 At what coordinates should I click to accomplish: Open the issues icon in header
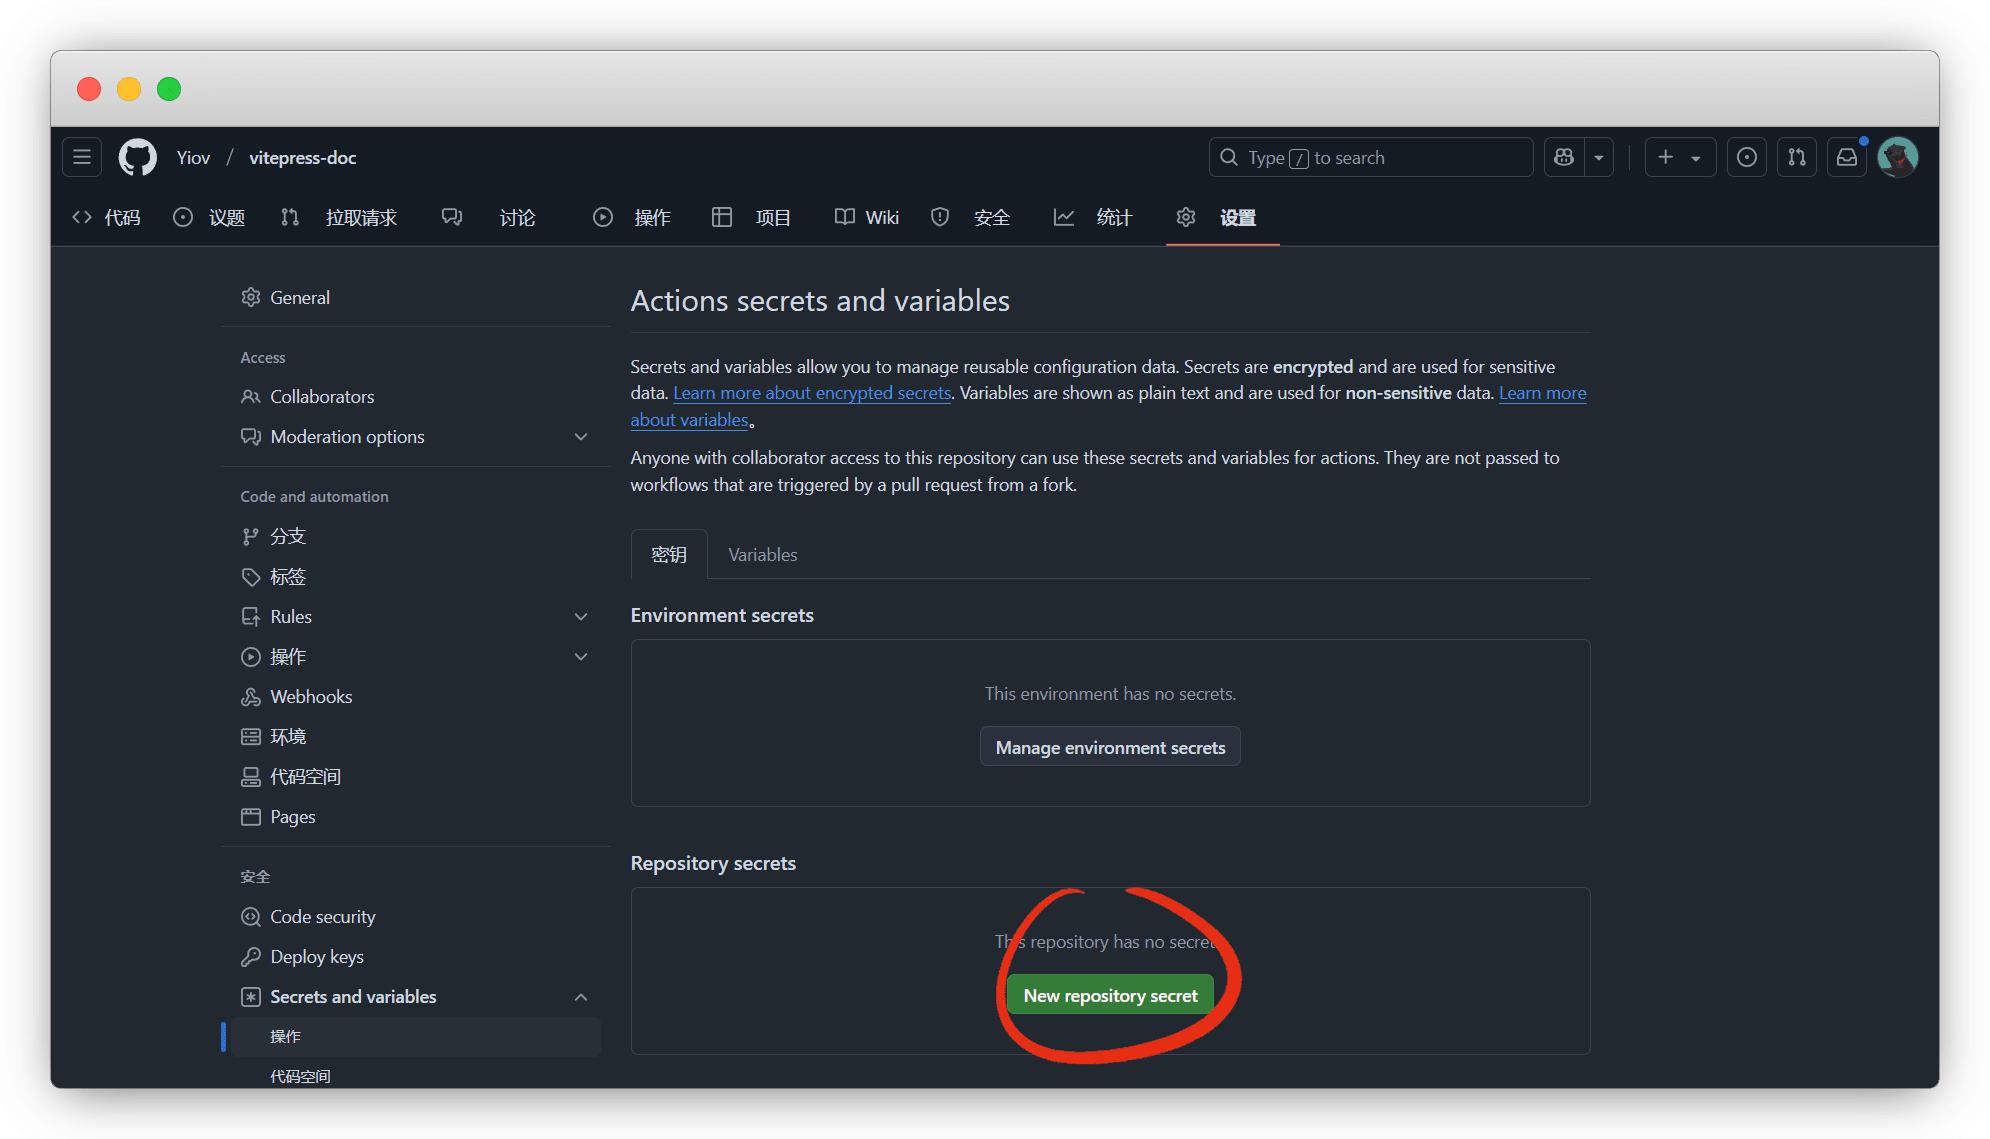[x=1746, y=157]
